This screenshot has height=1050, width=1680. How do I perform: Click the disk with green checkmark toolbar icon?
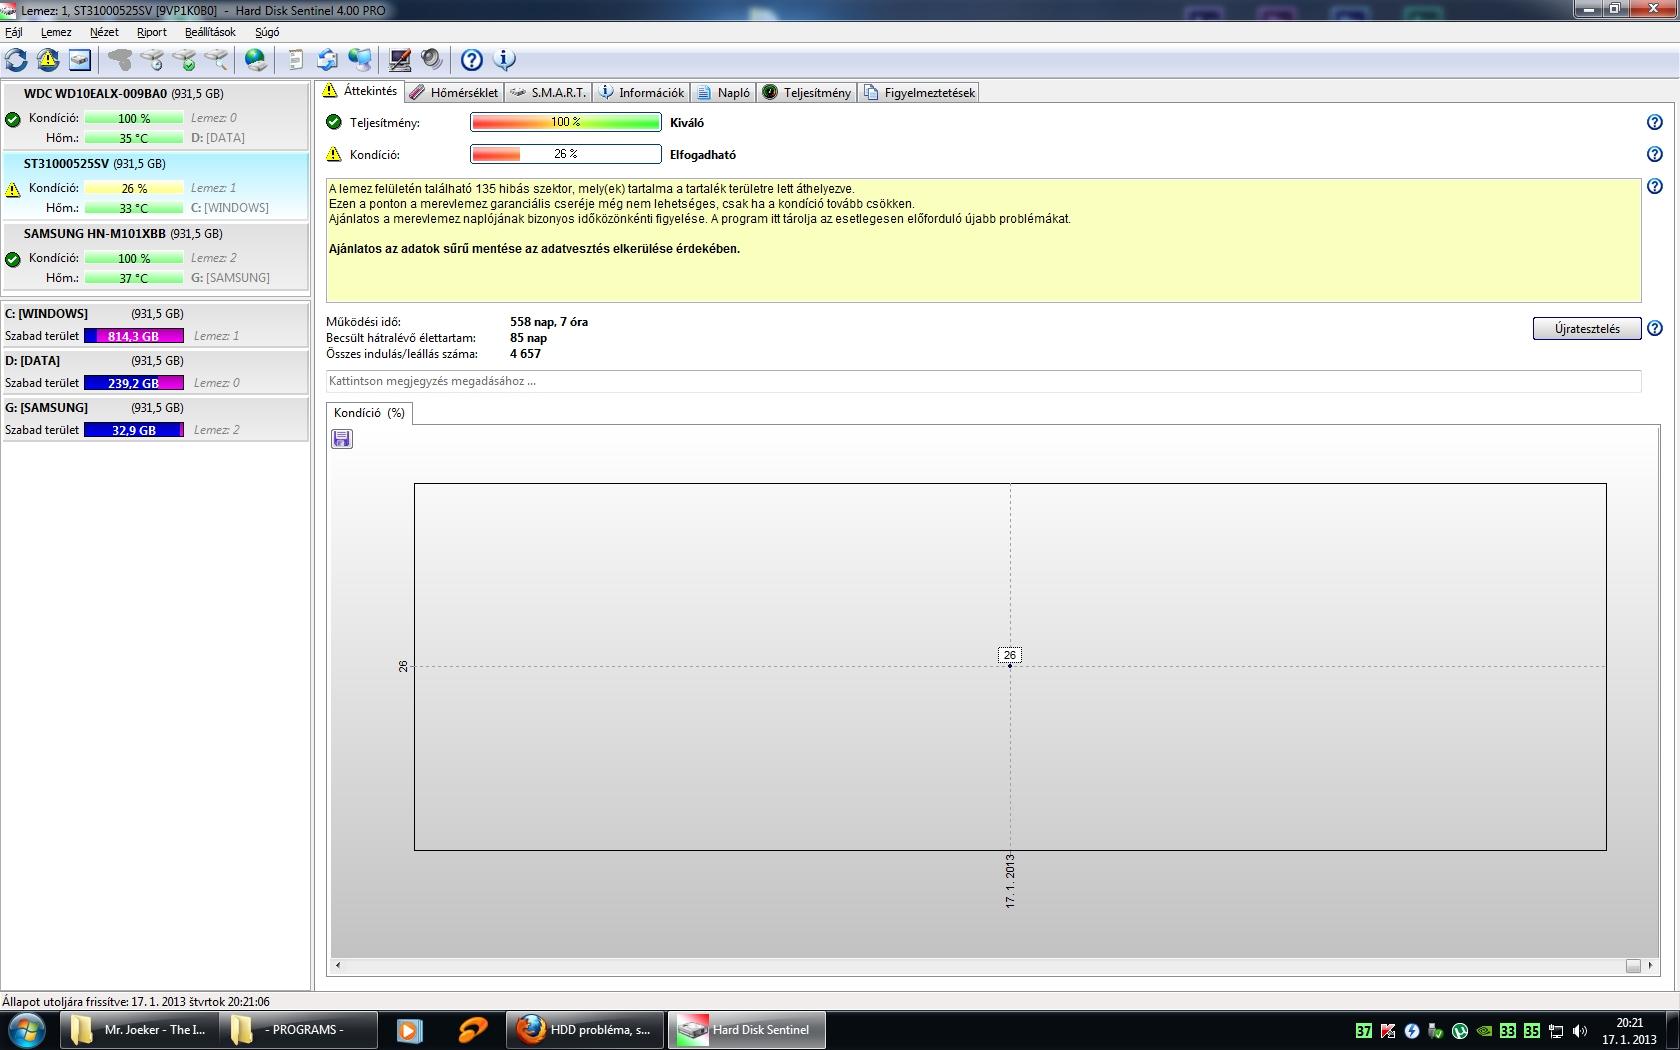pyautogui.click(x=184, y=60)
